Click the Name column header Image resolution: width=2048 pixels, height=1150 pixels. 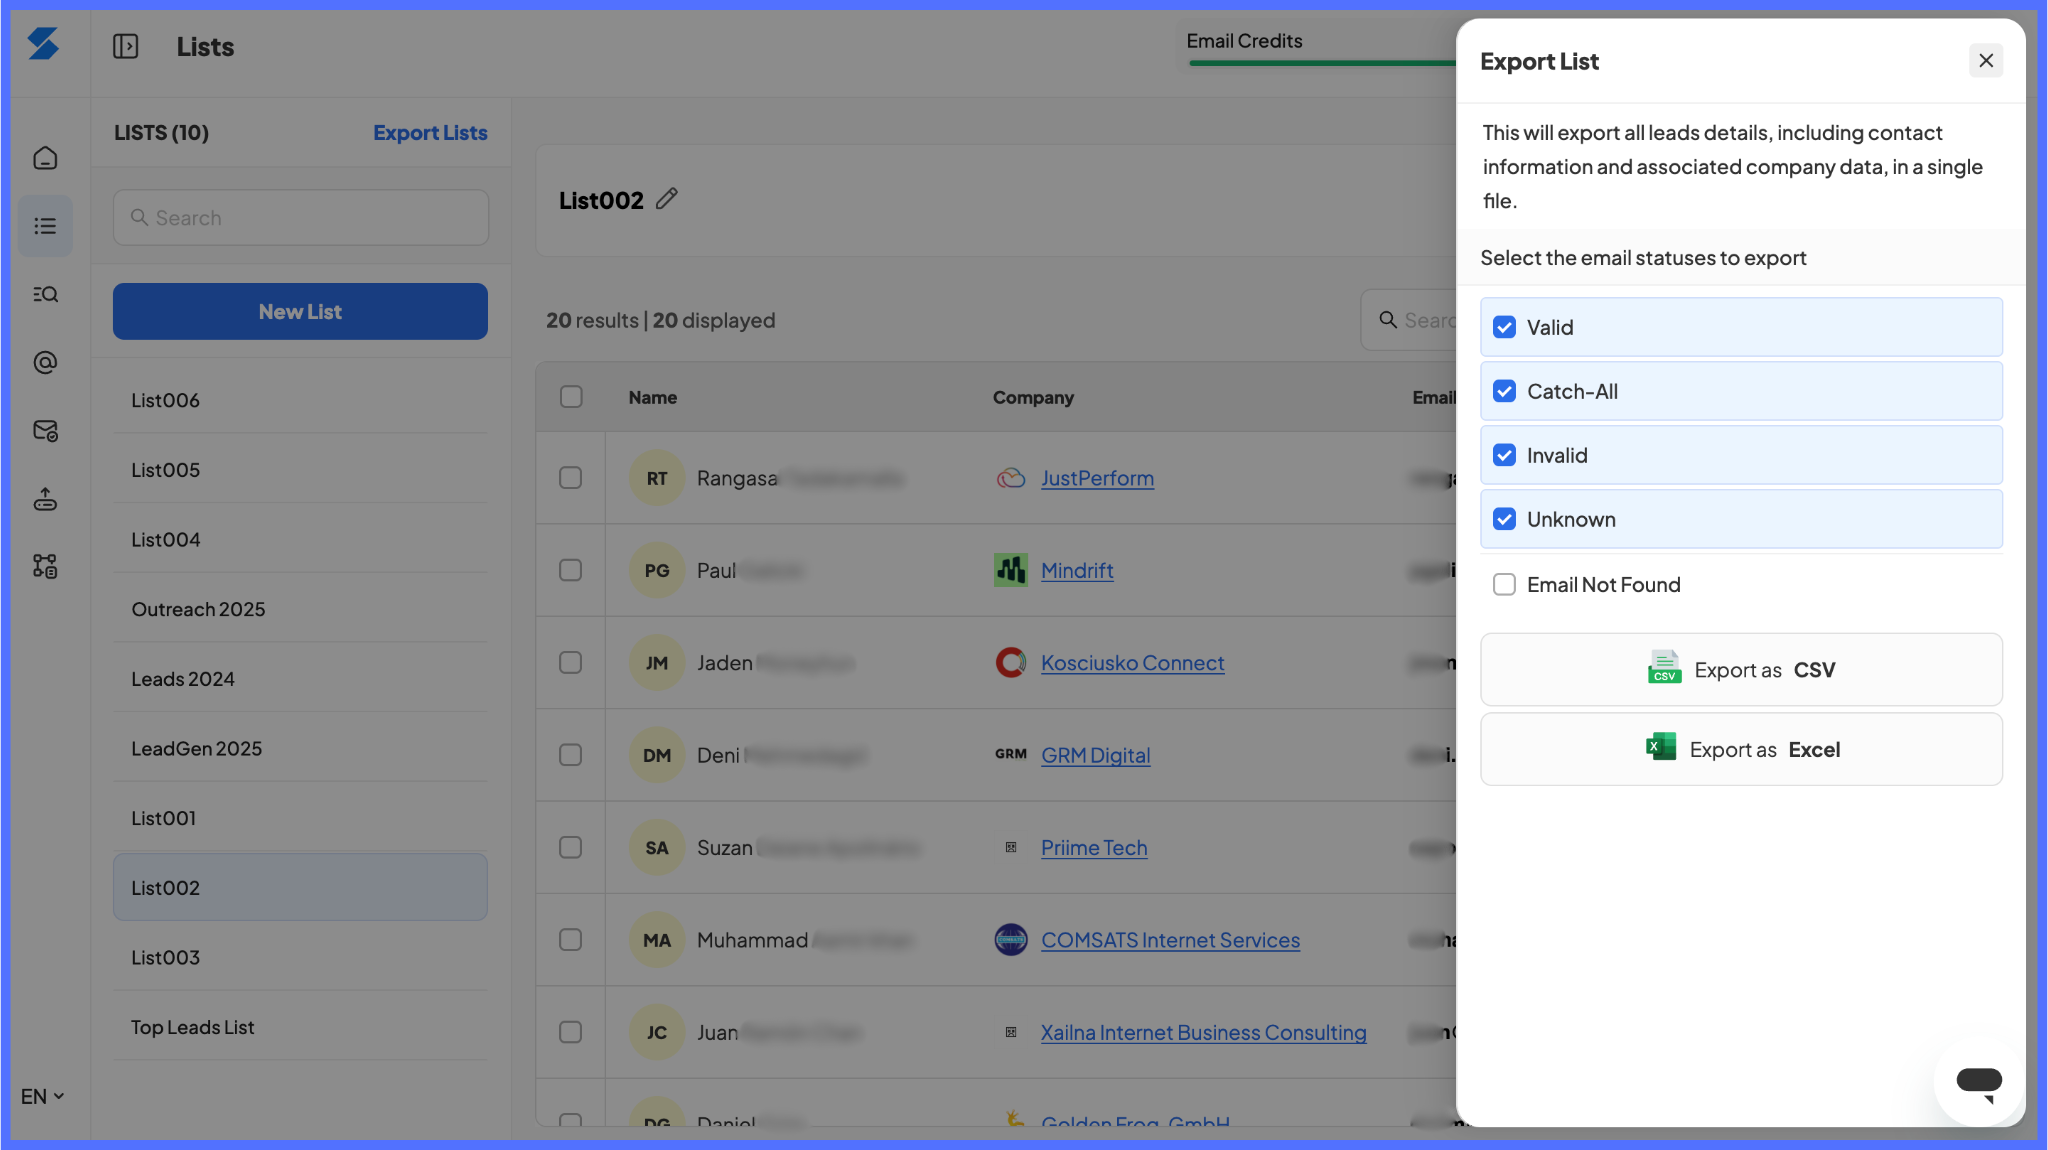click(x=652, y=397)
